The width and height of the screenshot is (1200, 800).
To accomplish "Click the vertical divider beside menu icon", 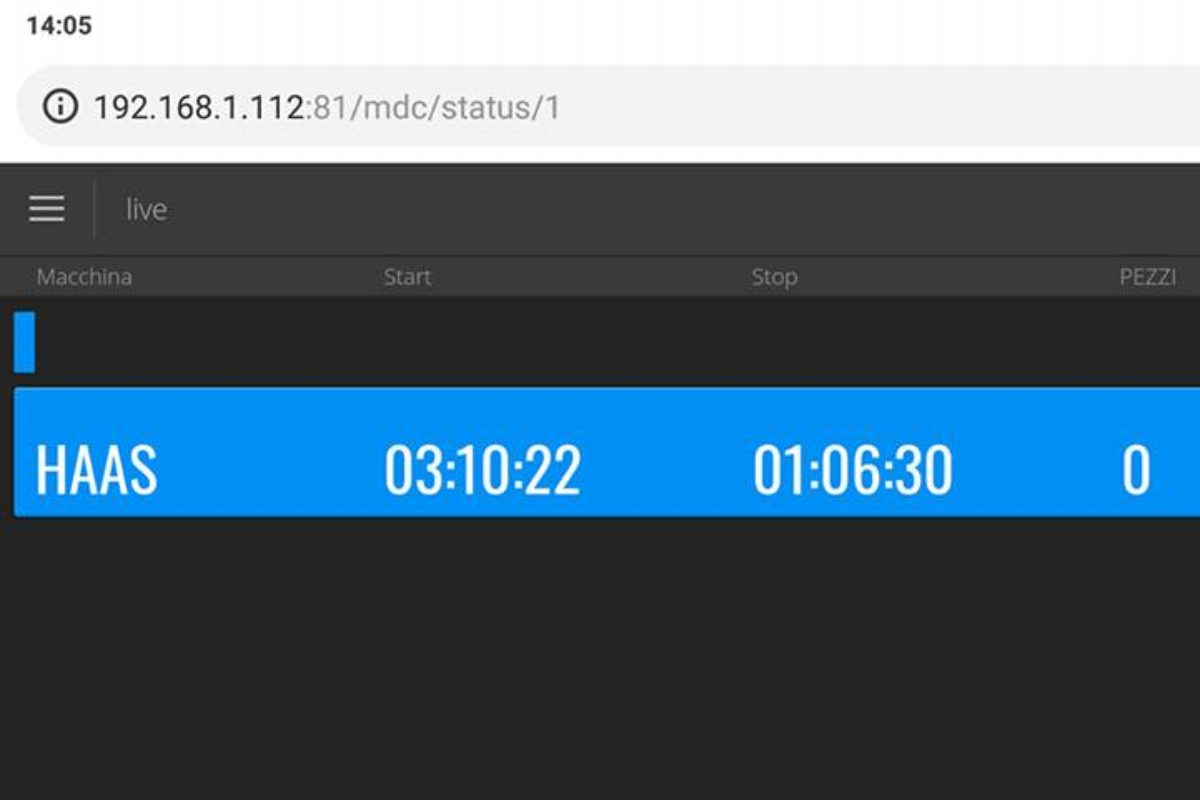I will click(x=95, y=209).
